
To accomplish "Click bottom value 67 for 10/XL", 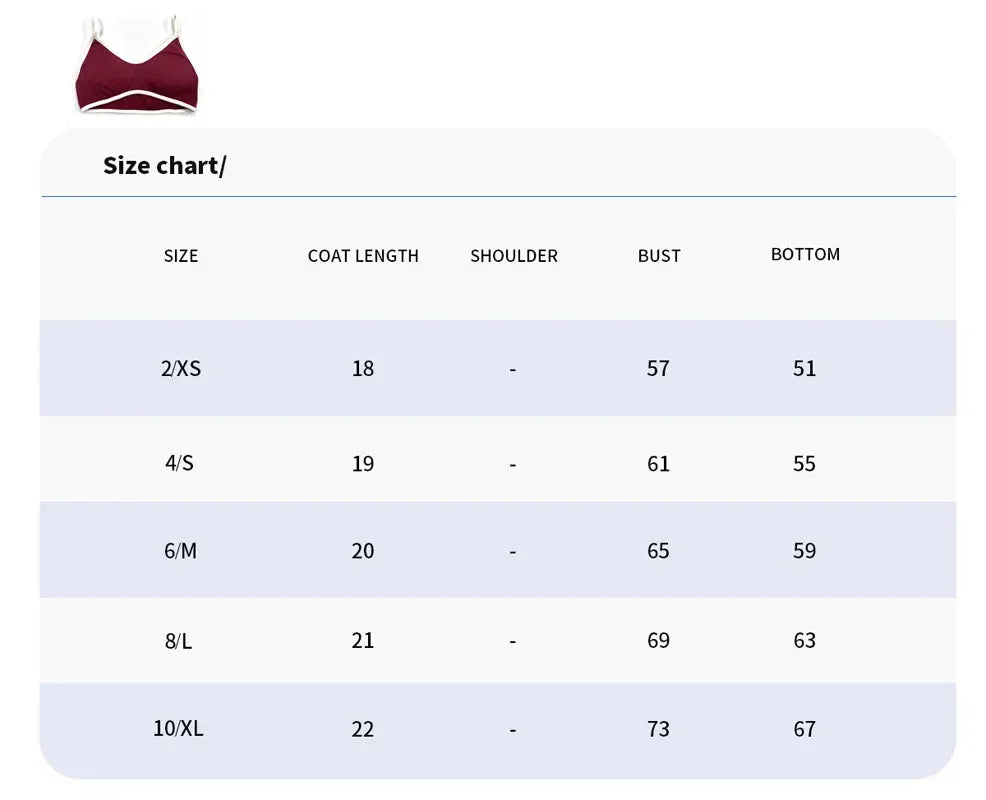I will click(804, 729).
